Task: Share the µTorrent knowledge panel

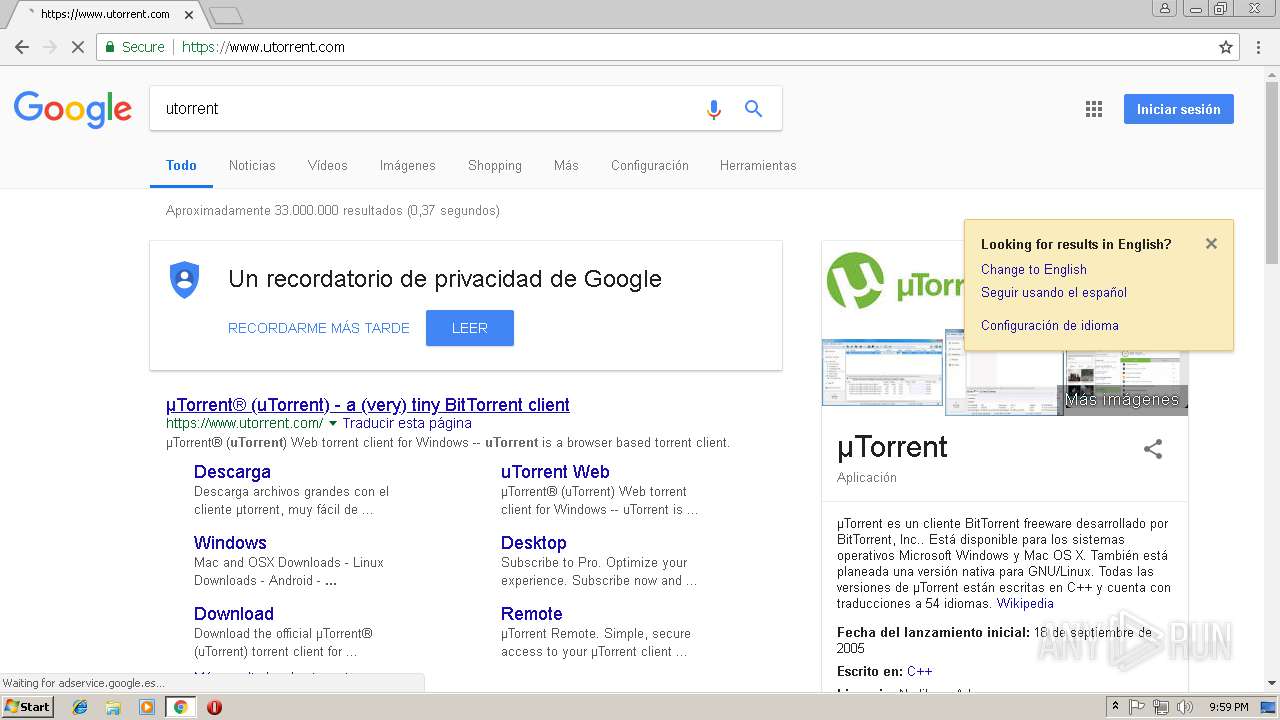Action: (x=1153, y=449)
